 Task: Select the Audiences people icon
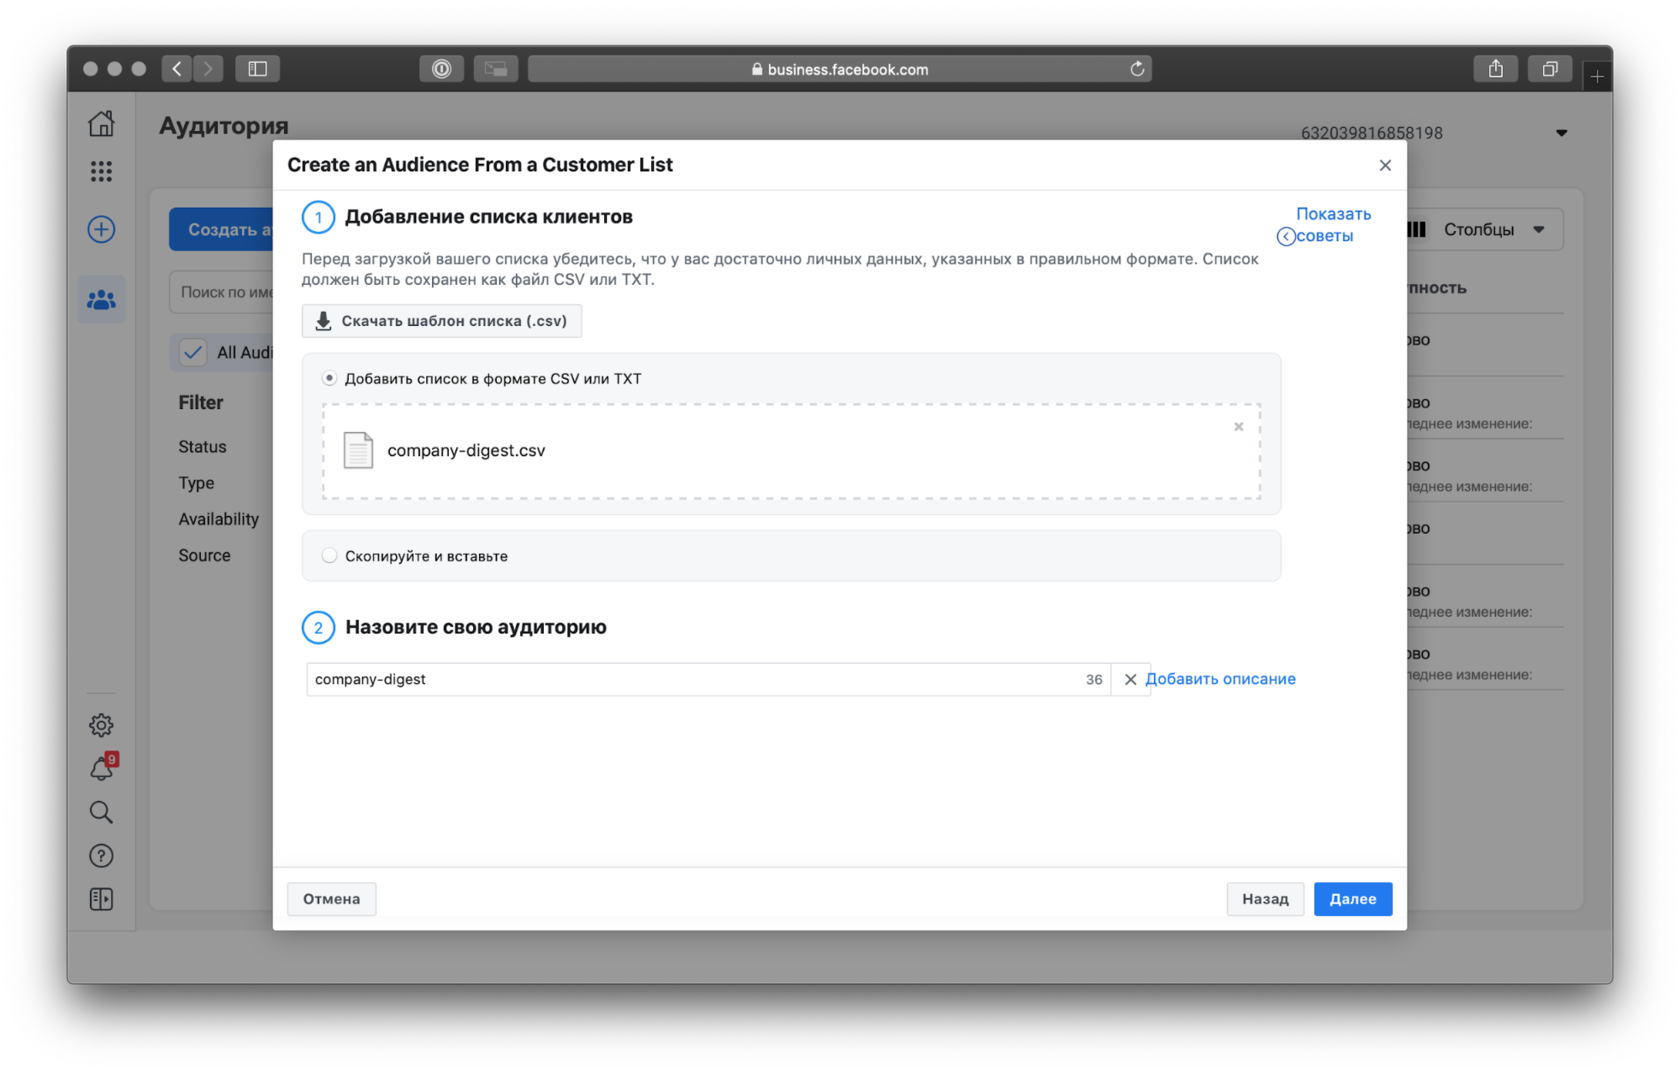click(101, 299)
